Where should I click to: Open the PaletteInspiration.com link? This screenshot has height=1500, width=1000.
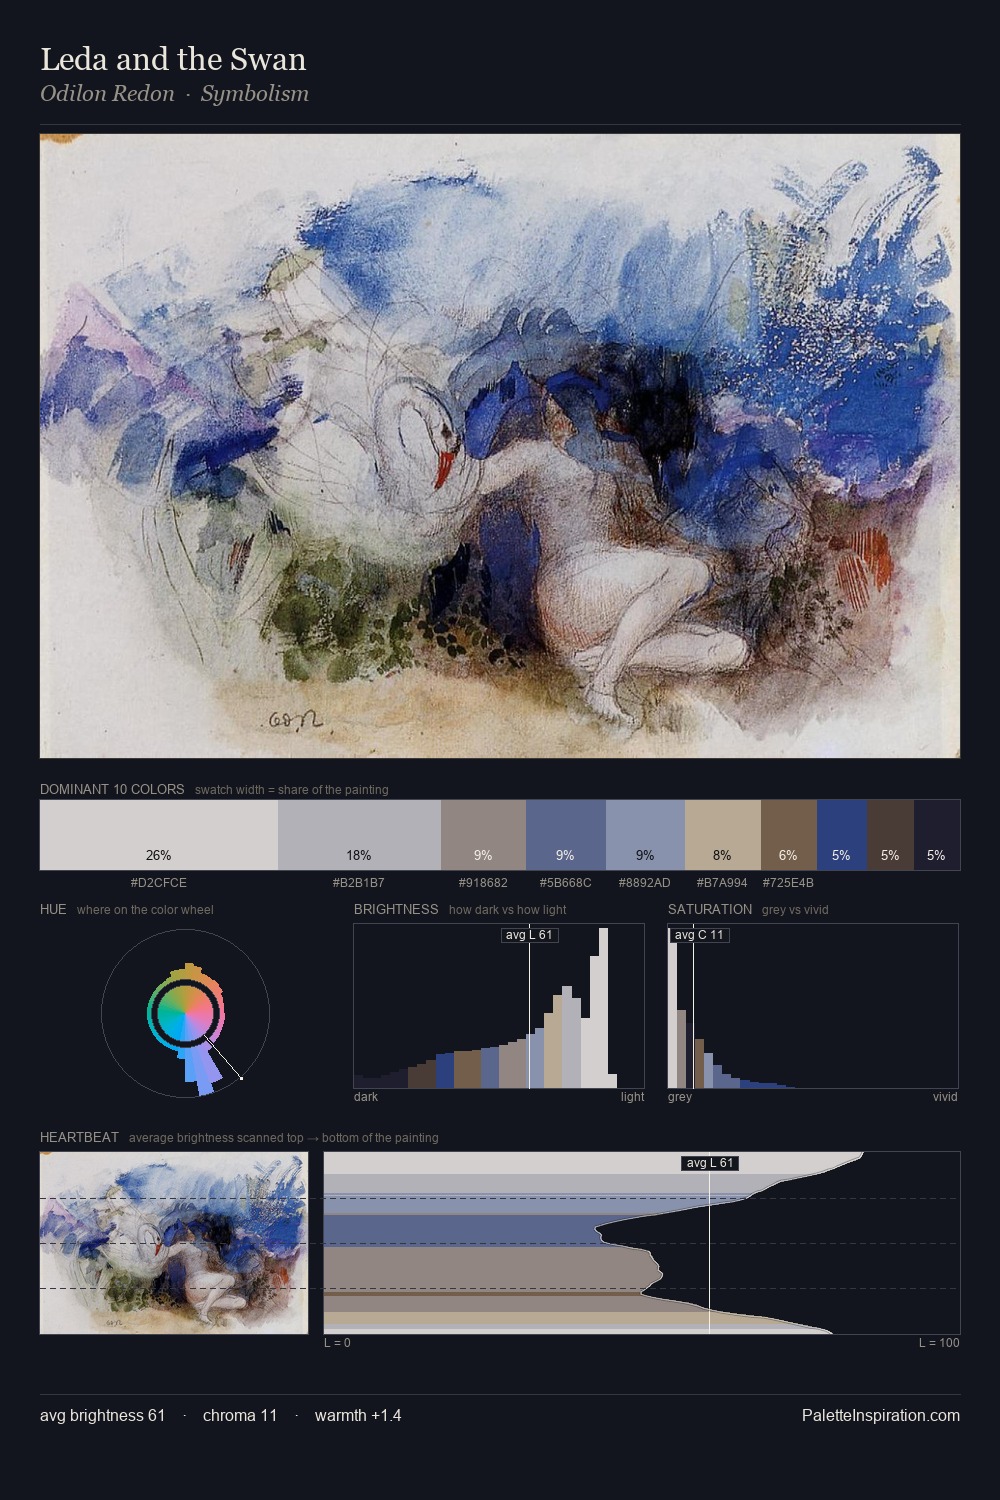[x=881, y=1415]
